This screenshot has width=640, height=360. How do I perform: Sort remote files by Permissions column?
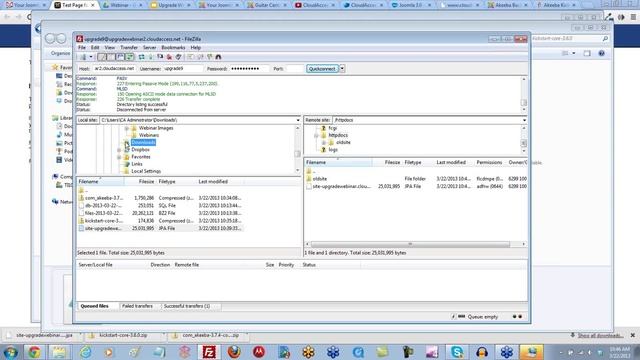point(490,162)
